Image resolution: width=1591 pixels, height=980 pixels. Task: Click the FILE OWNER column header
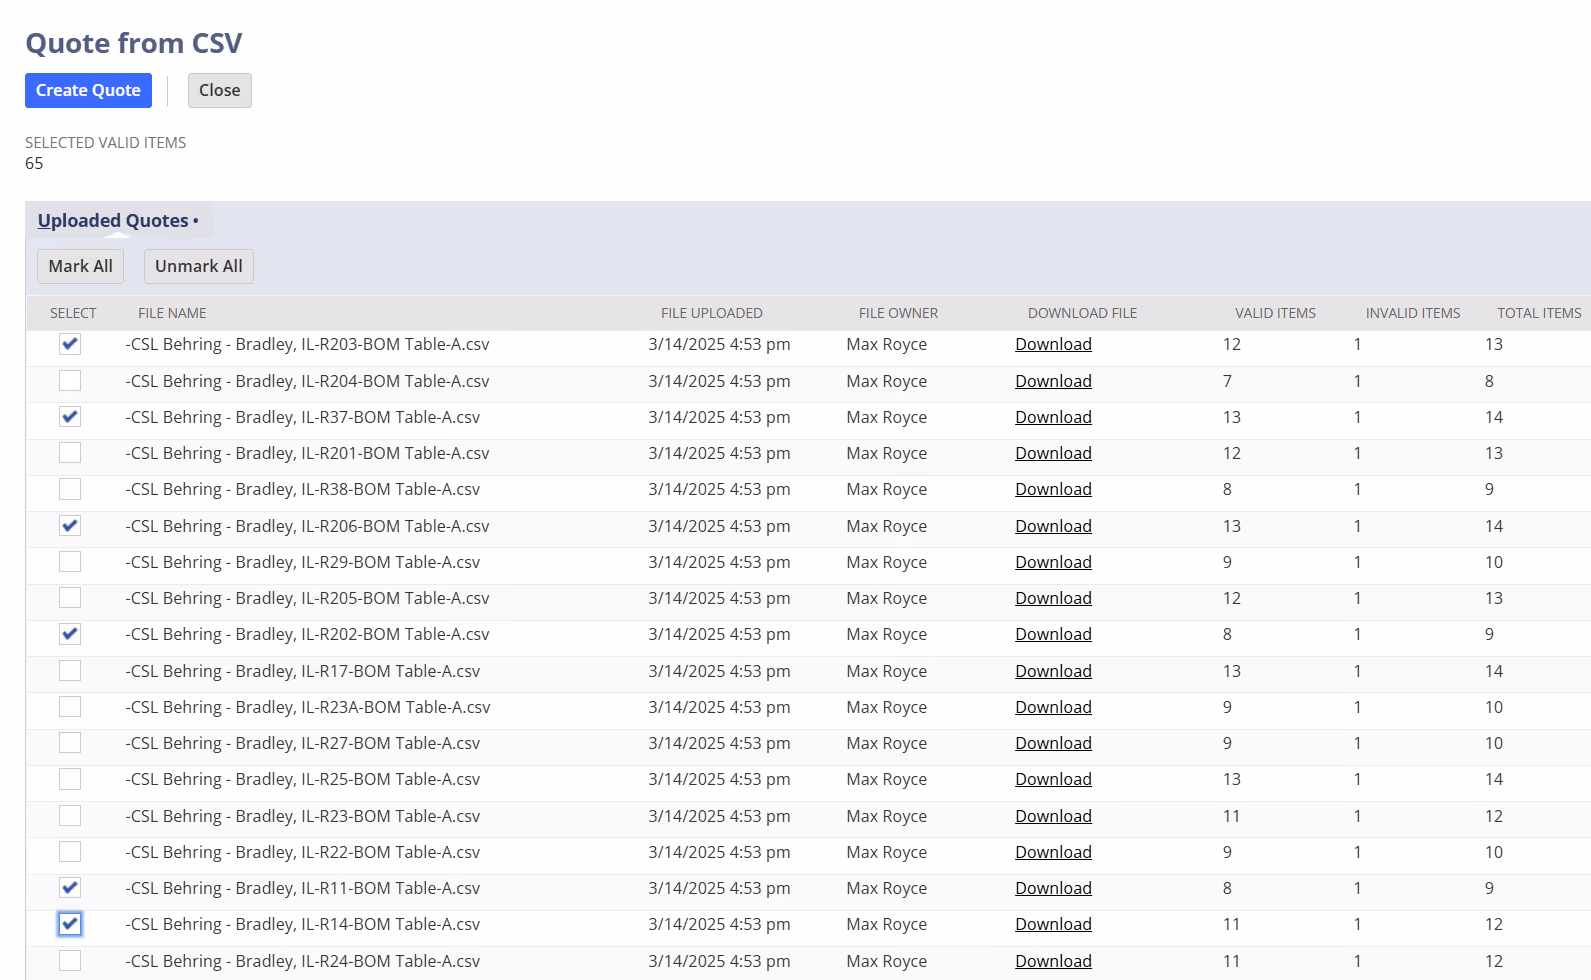[x=898, y=313]
